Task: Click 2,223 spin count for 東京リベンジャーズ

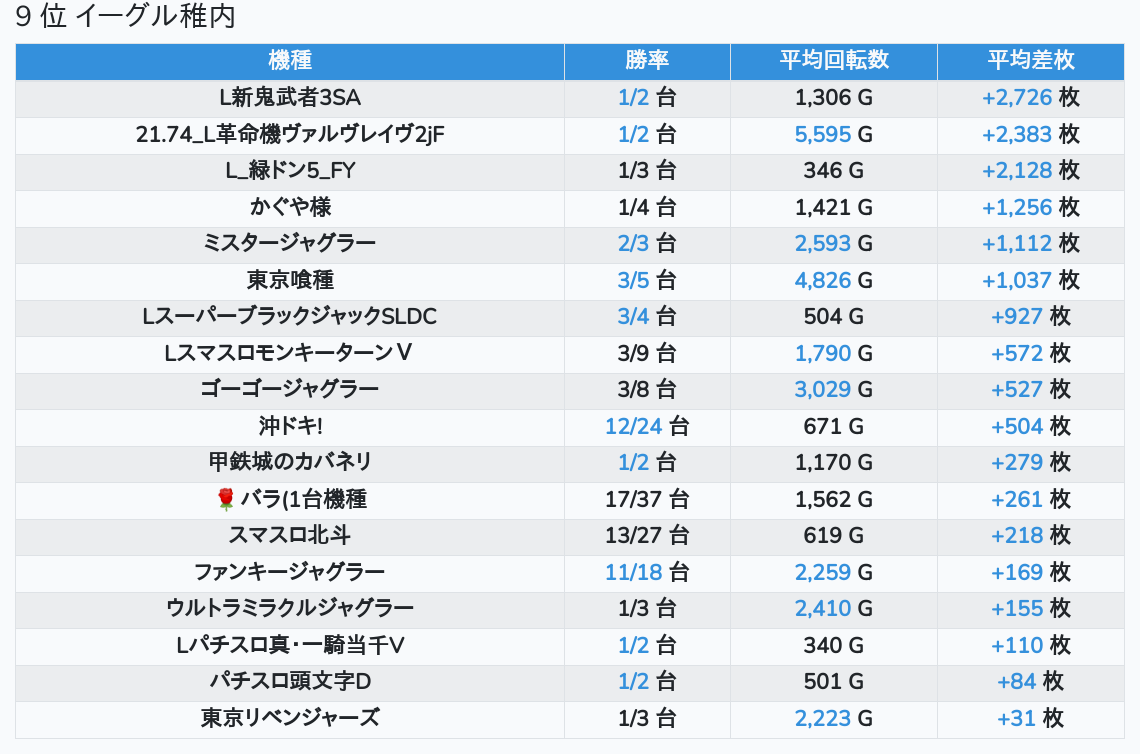Action: coord(822,718)
